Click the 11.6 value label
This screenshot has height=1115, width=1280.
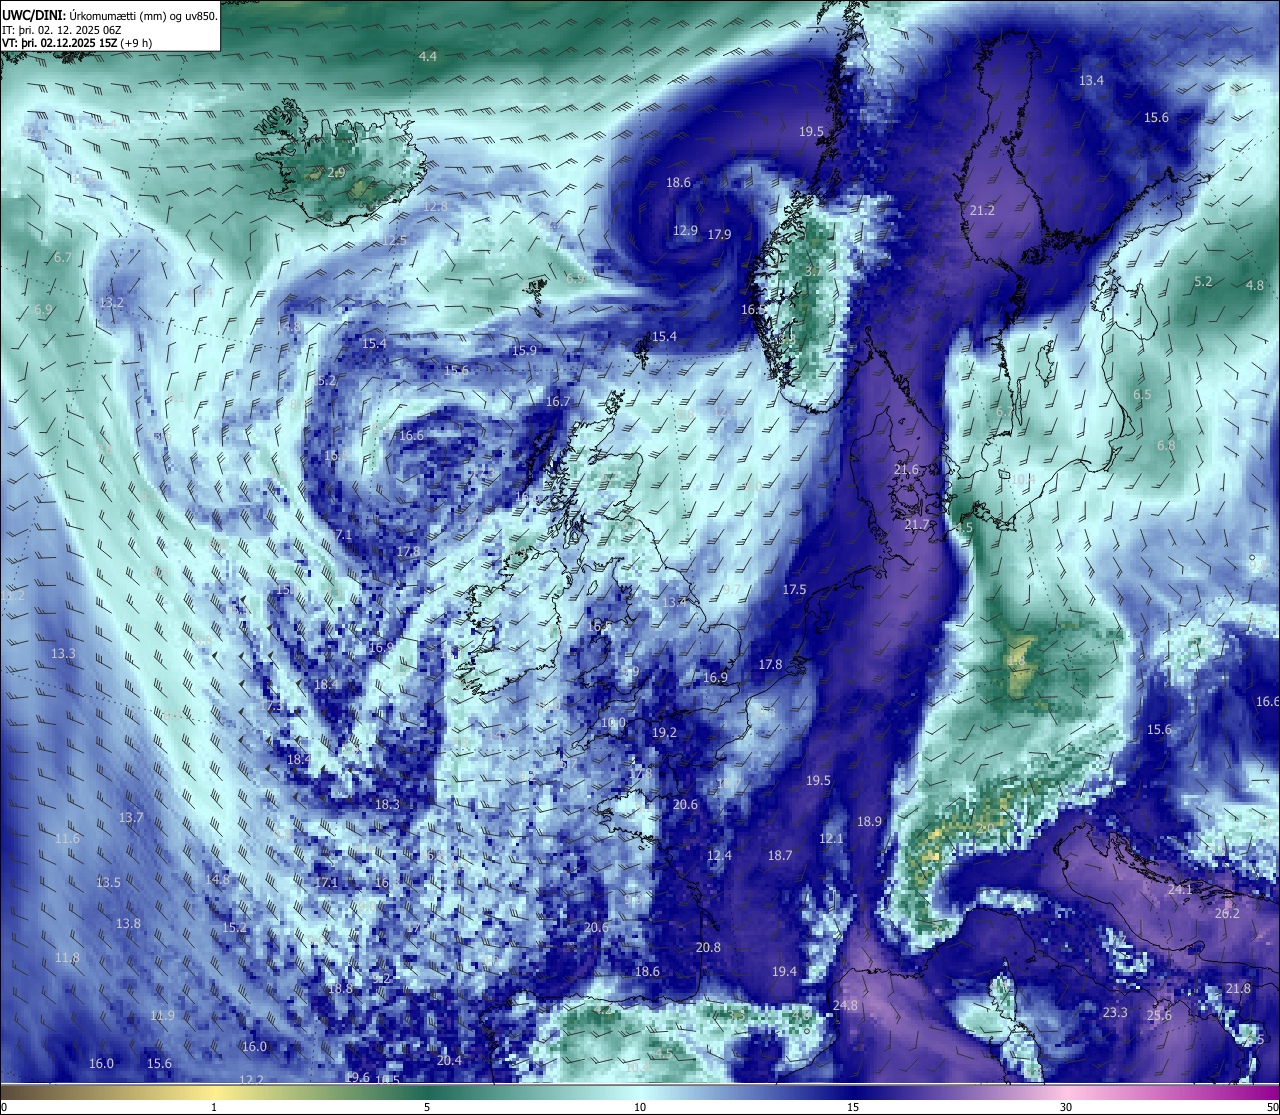click(x=67, y=839)
